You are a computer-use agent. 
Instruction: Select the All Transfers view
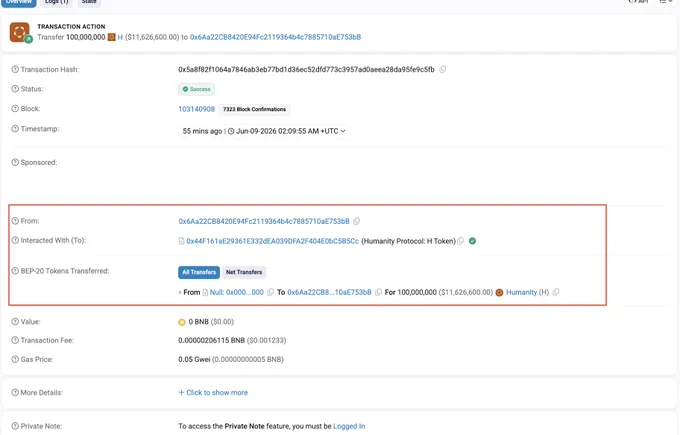pos(199,272)
